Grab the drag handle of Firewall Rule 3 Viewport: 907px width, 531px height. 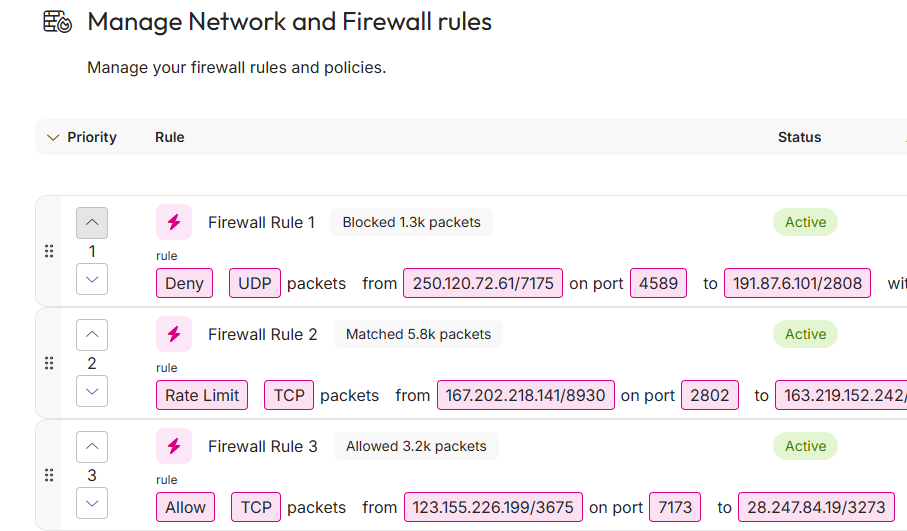point(49,475)
